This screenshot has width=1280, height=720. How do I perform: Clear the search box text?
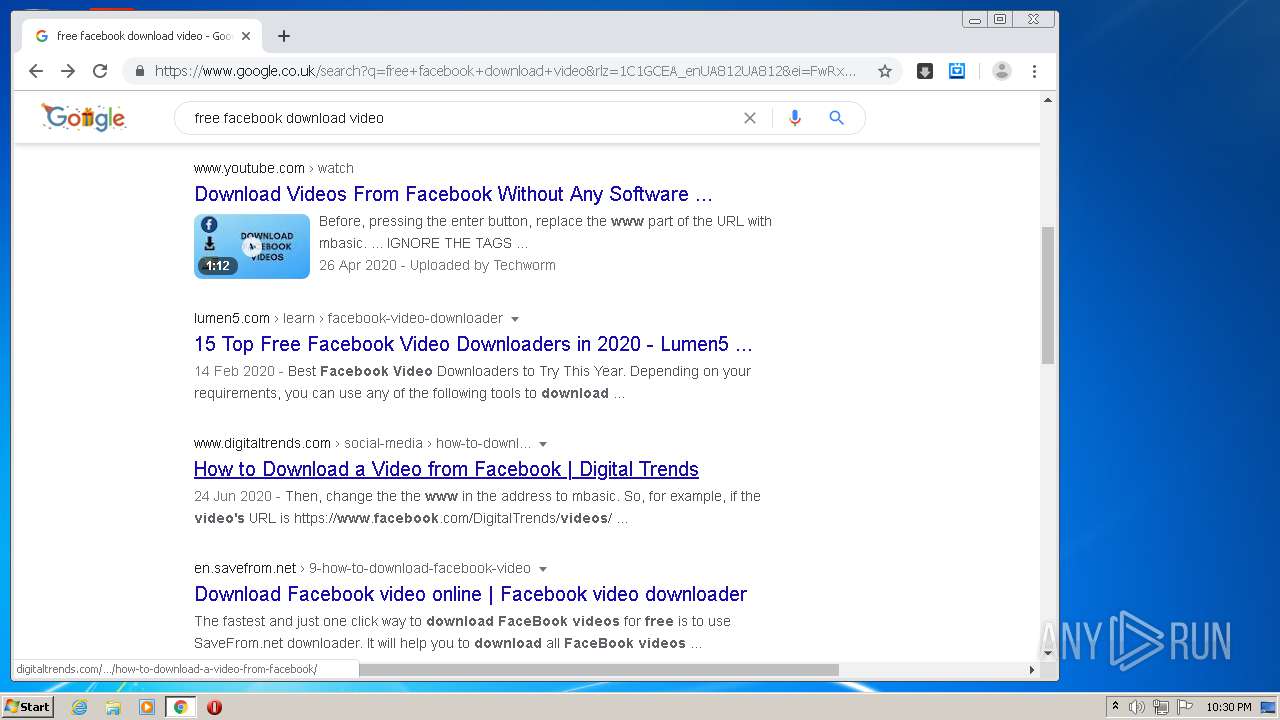pyautogui.click(x=750, y=118)
